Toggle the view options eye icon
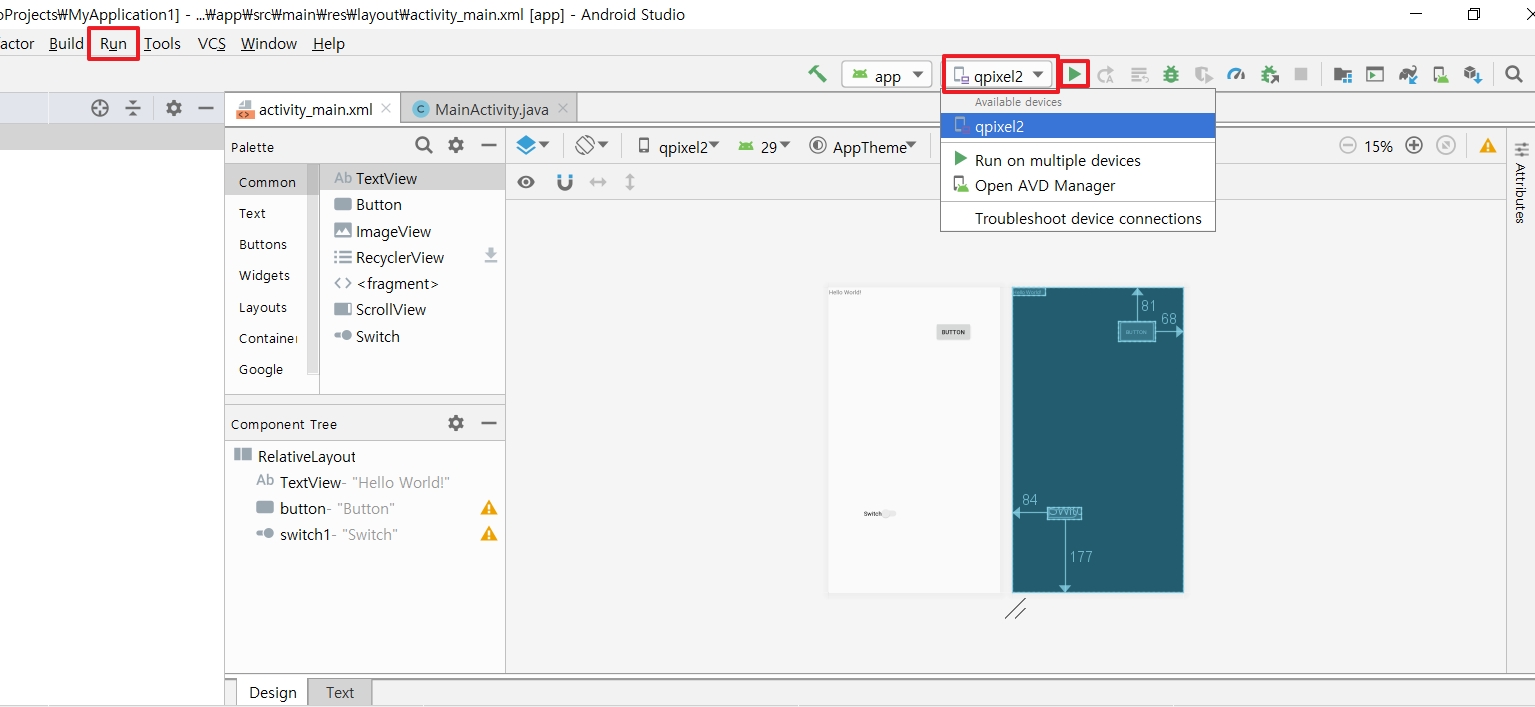The image size is (1535, 707). point(526,182)
